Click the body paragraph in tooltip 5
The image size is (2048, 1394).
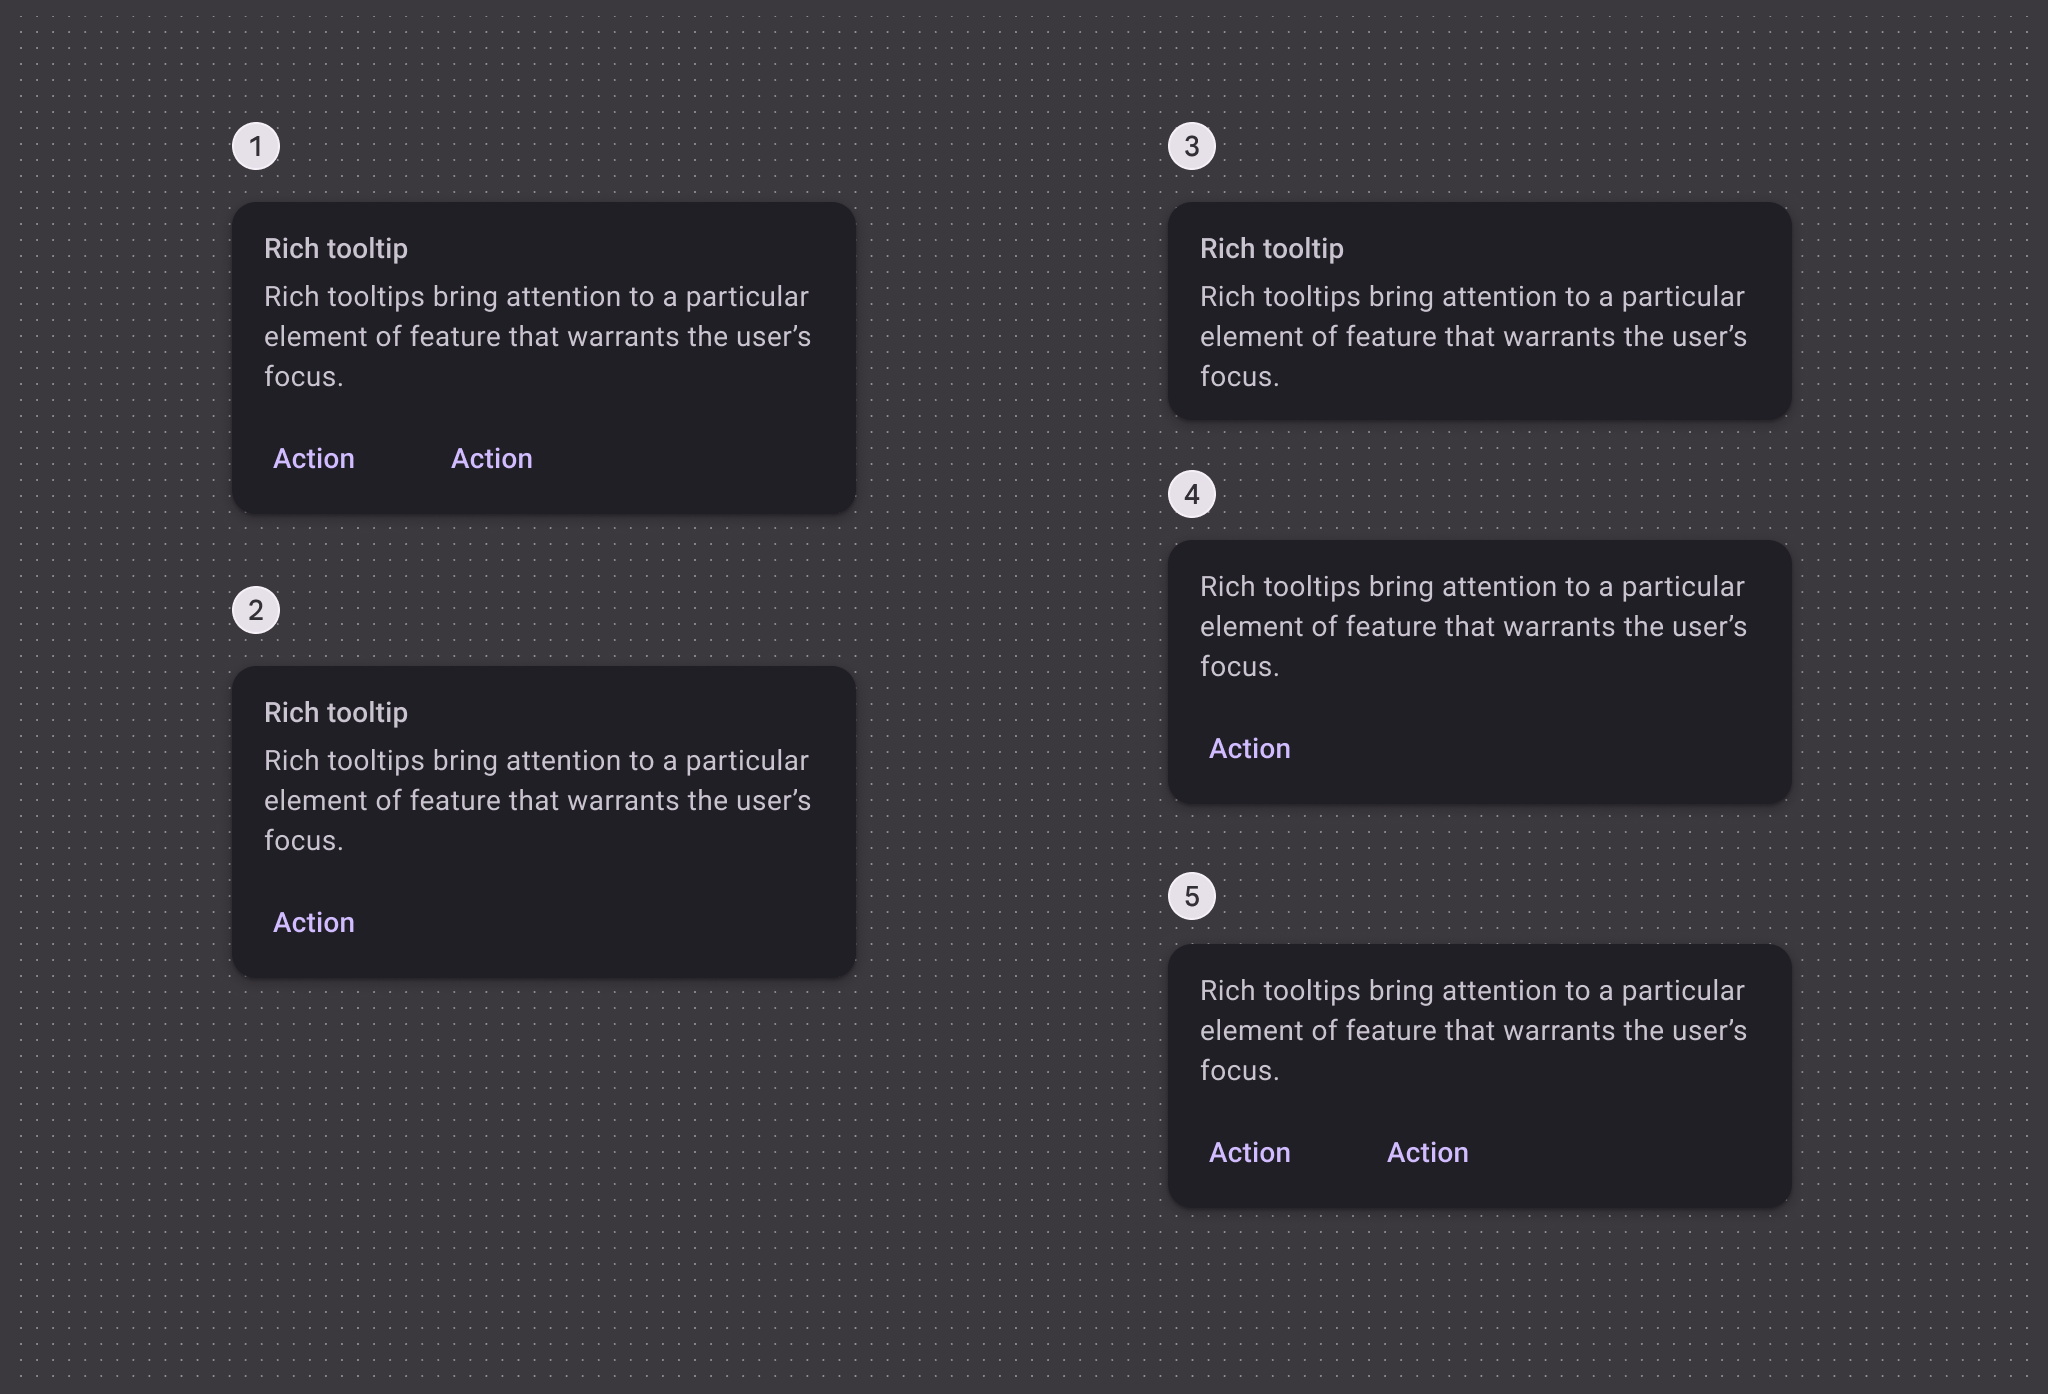1473,1031
